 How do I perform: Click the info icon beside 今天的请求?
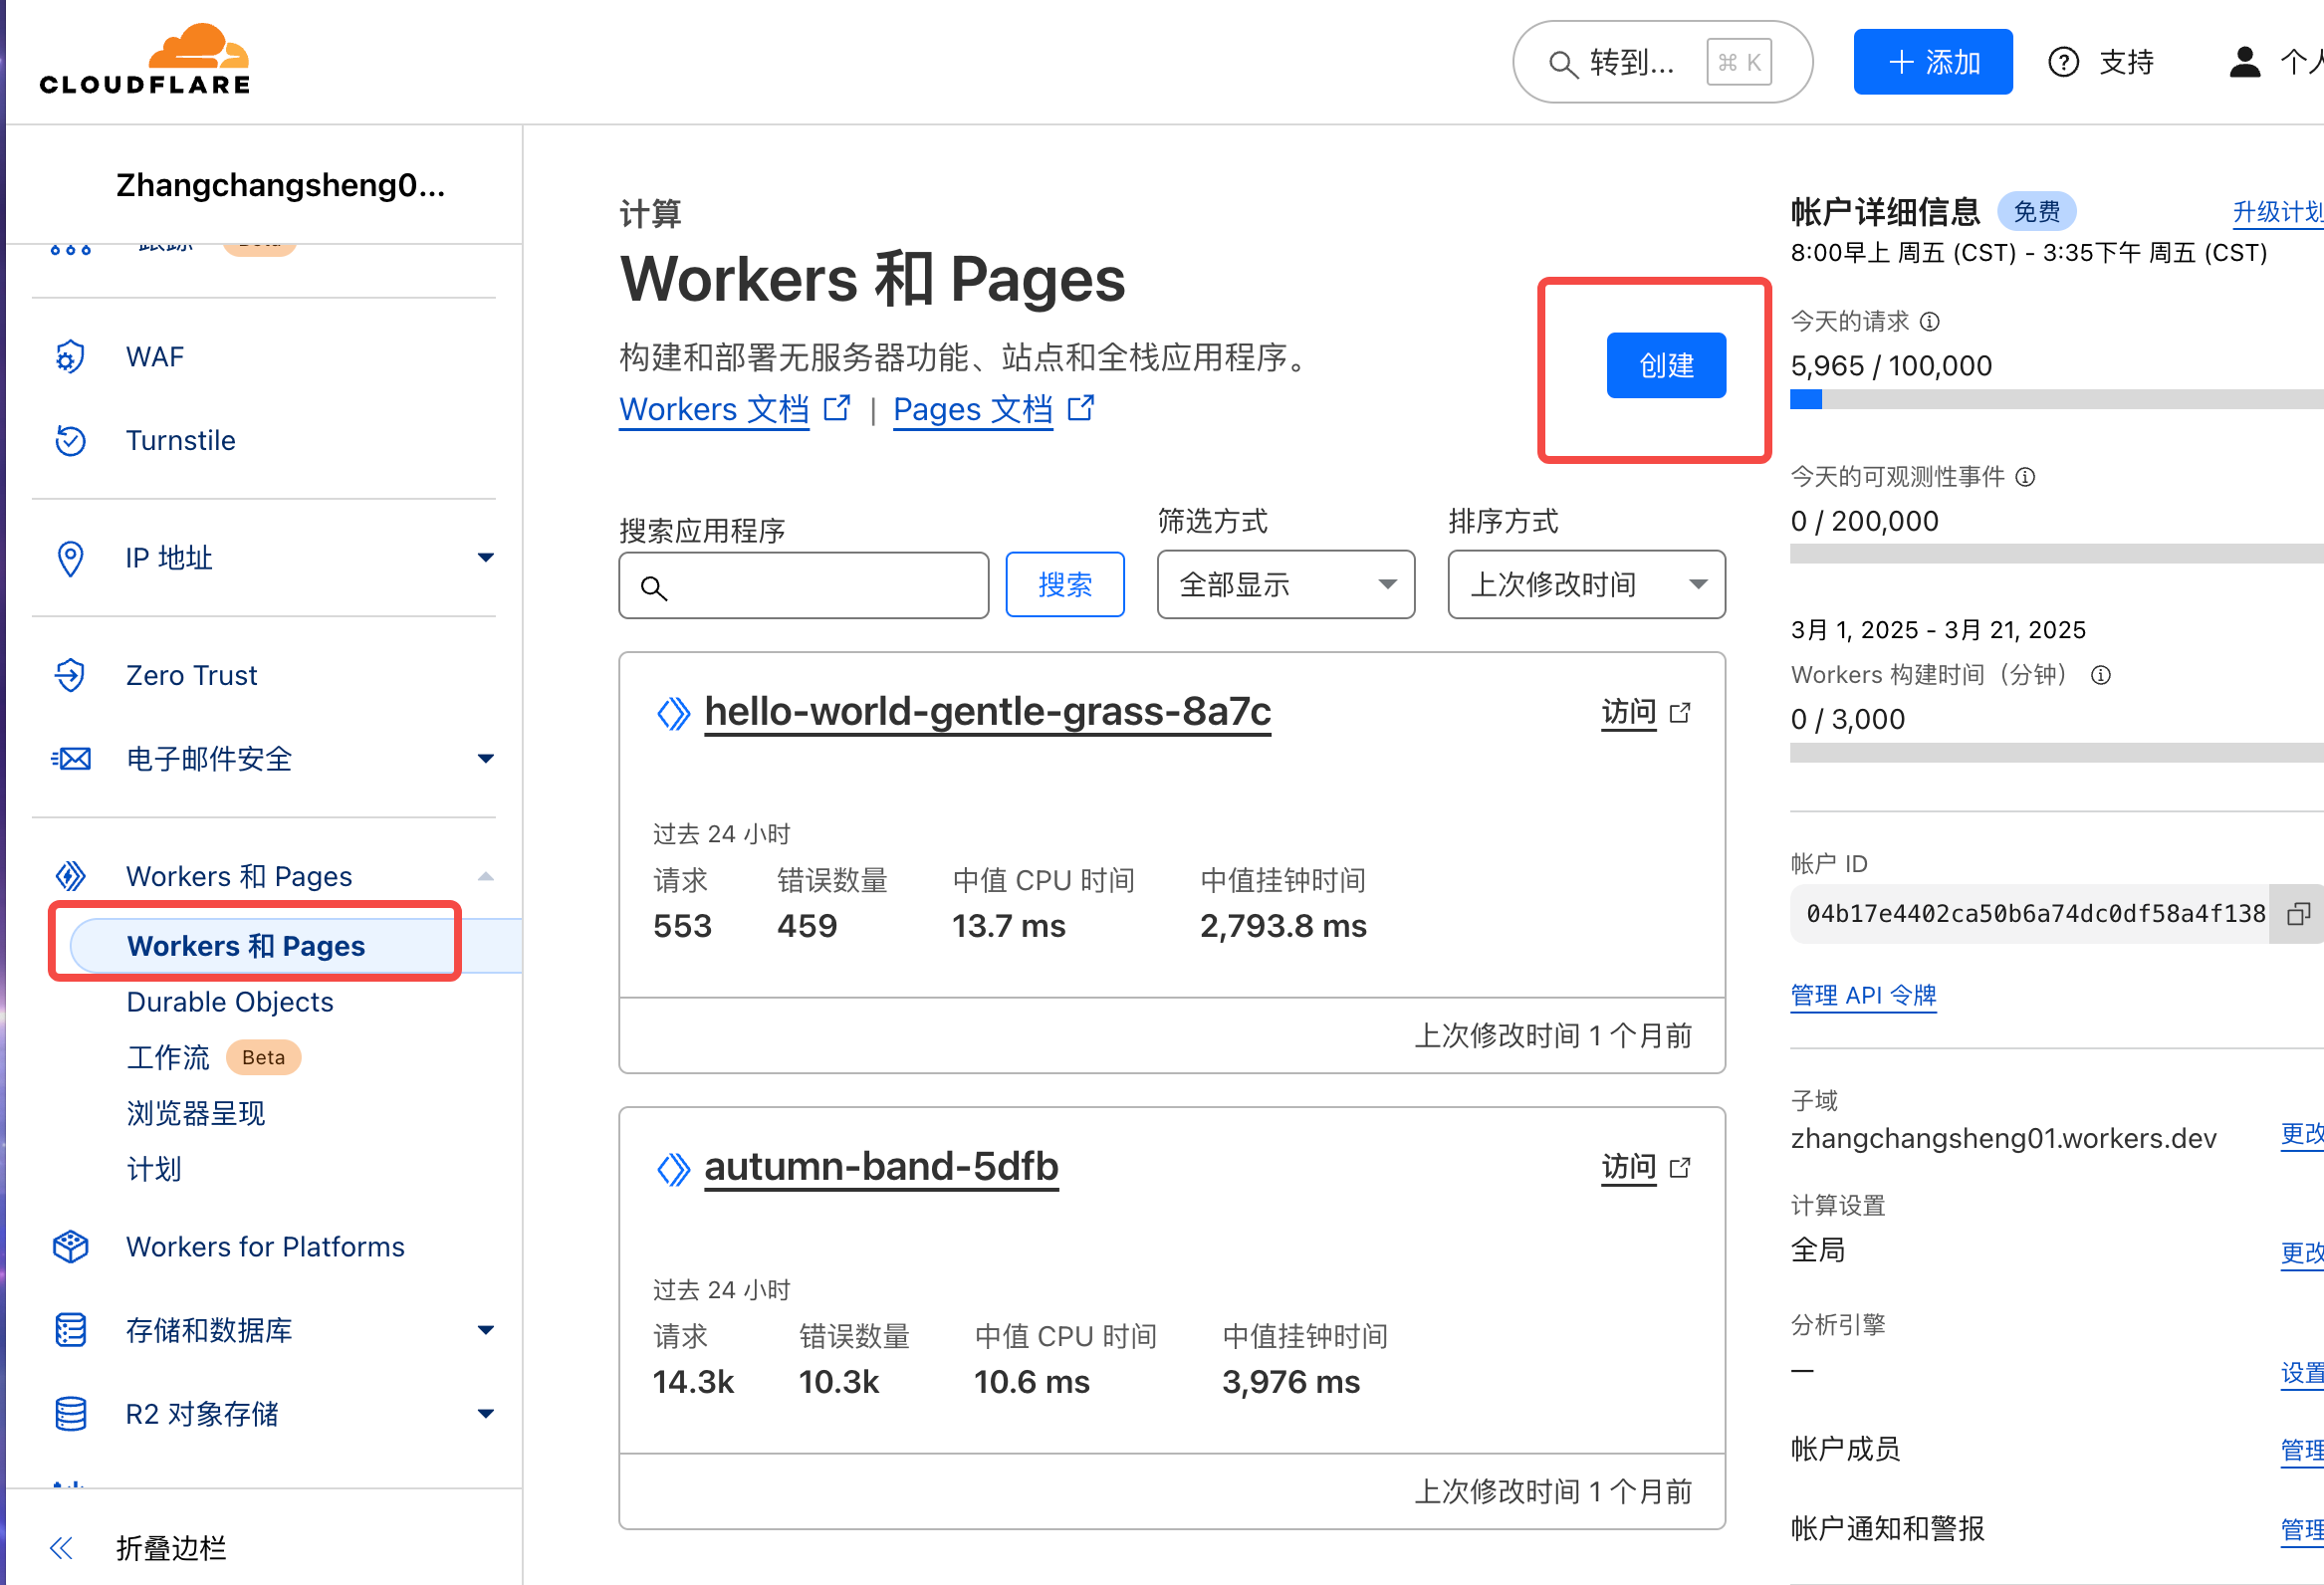1930,322
